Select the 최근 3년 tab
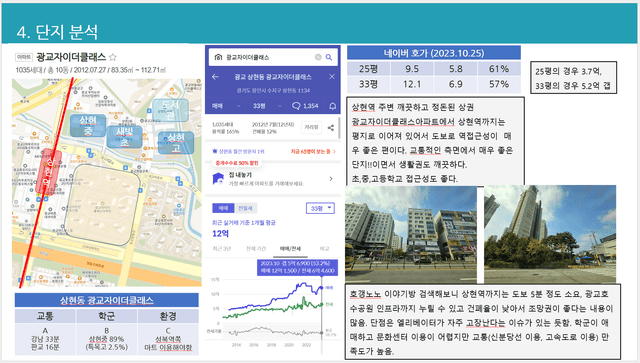Image resolution: width=640 pixels, height=363 pixels. pyautogui.click(x=222, y=249)
